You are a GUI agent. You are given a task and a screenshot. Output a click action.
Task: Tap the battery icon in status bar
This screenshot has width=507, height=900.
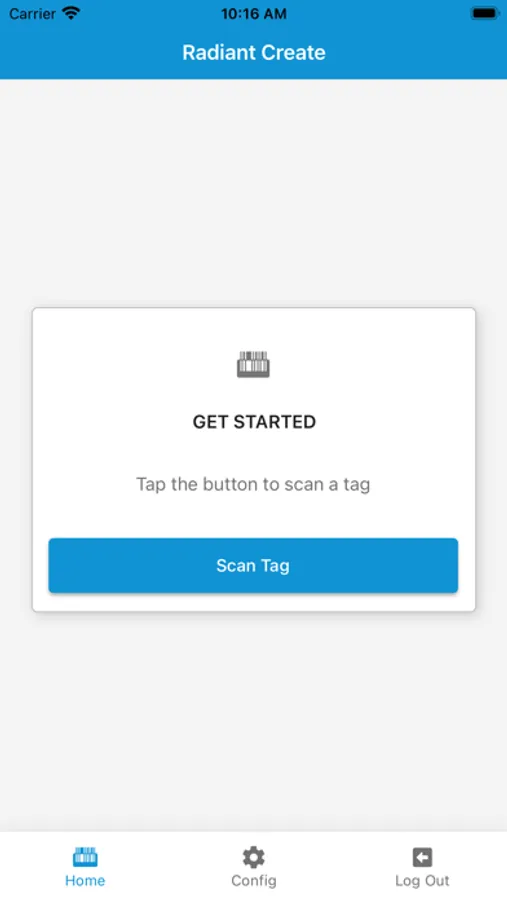click(x=485, y=13)
